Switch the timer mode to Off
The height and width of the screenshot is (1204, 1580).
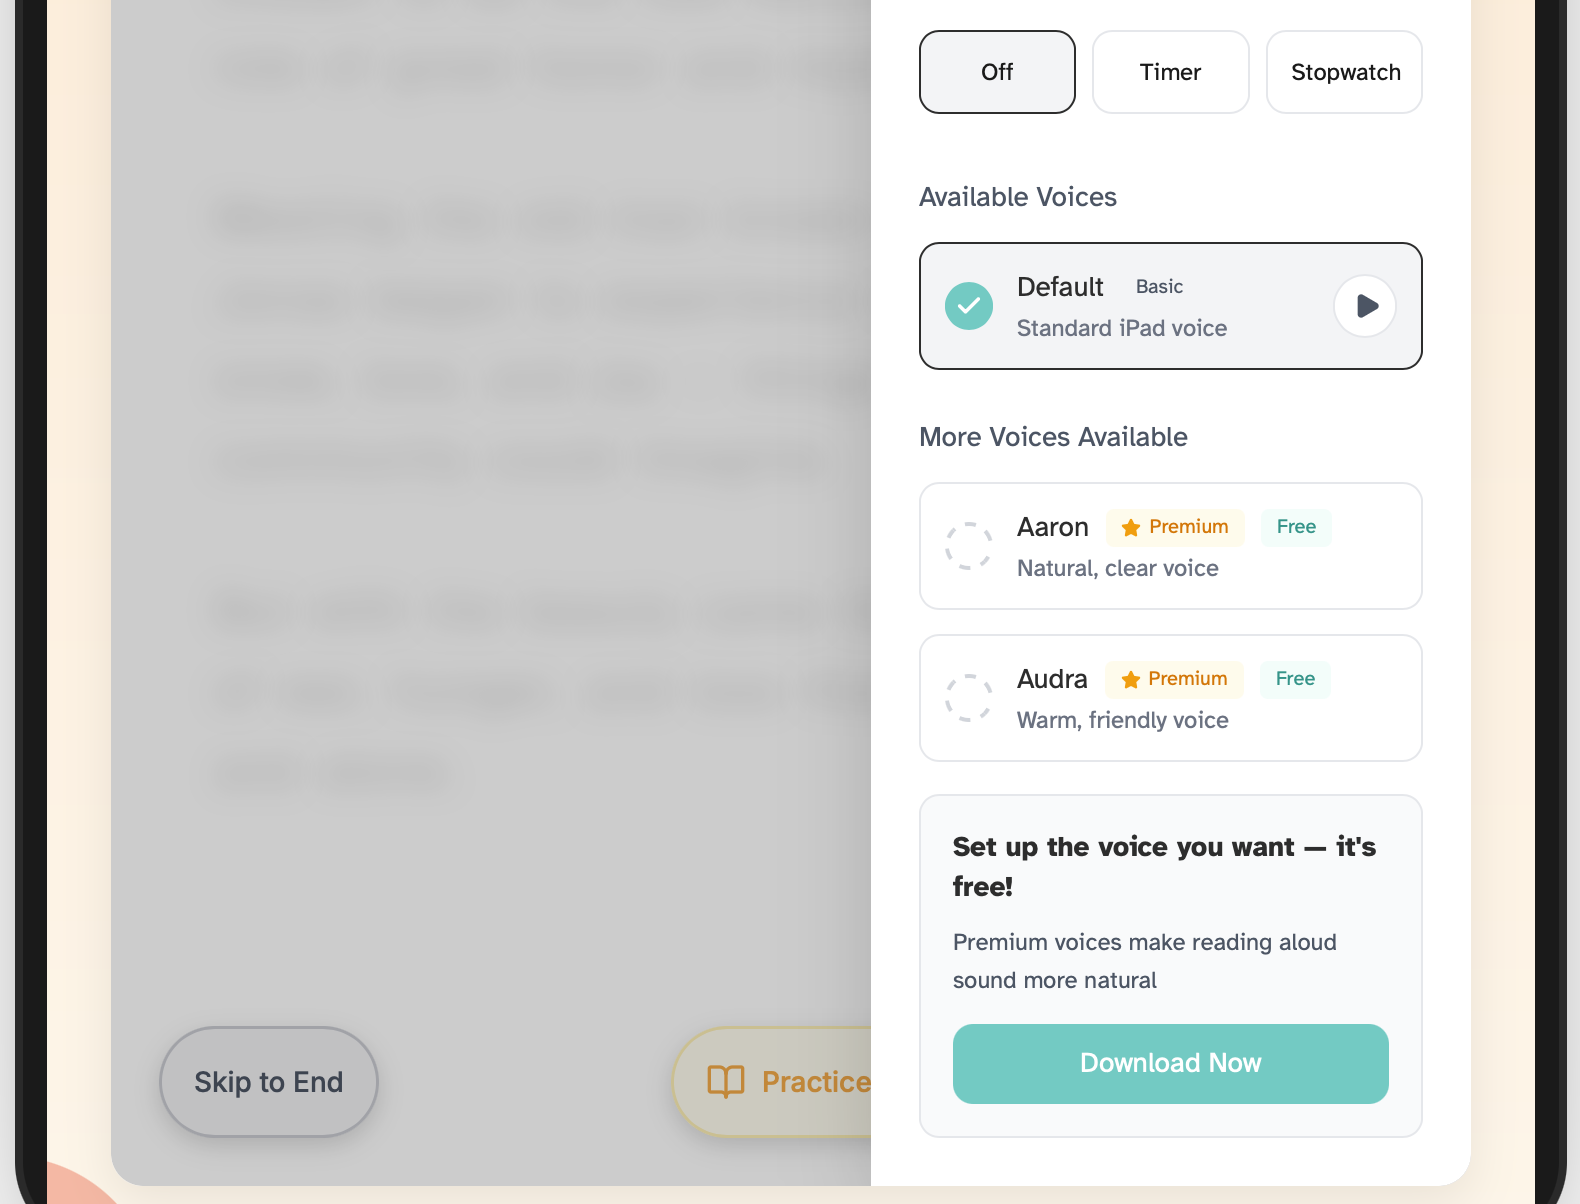point(996,72)
